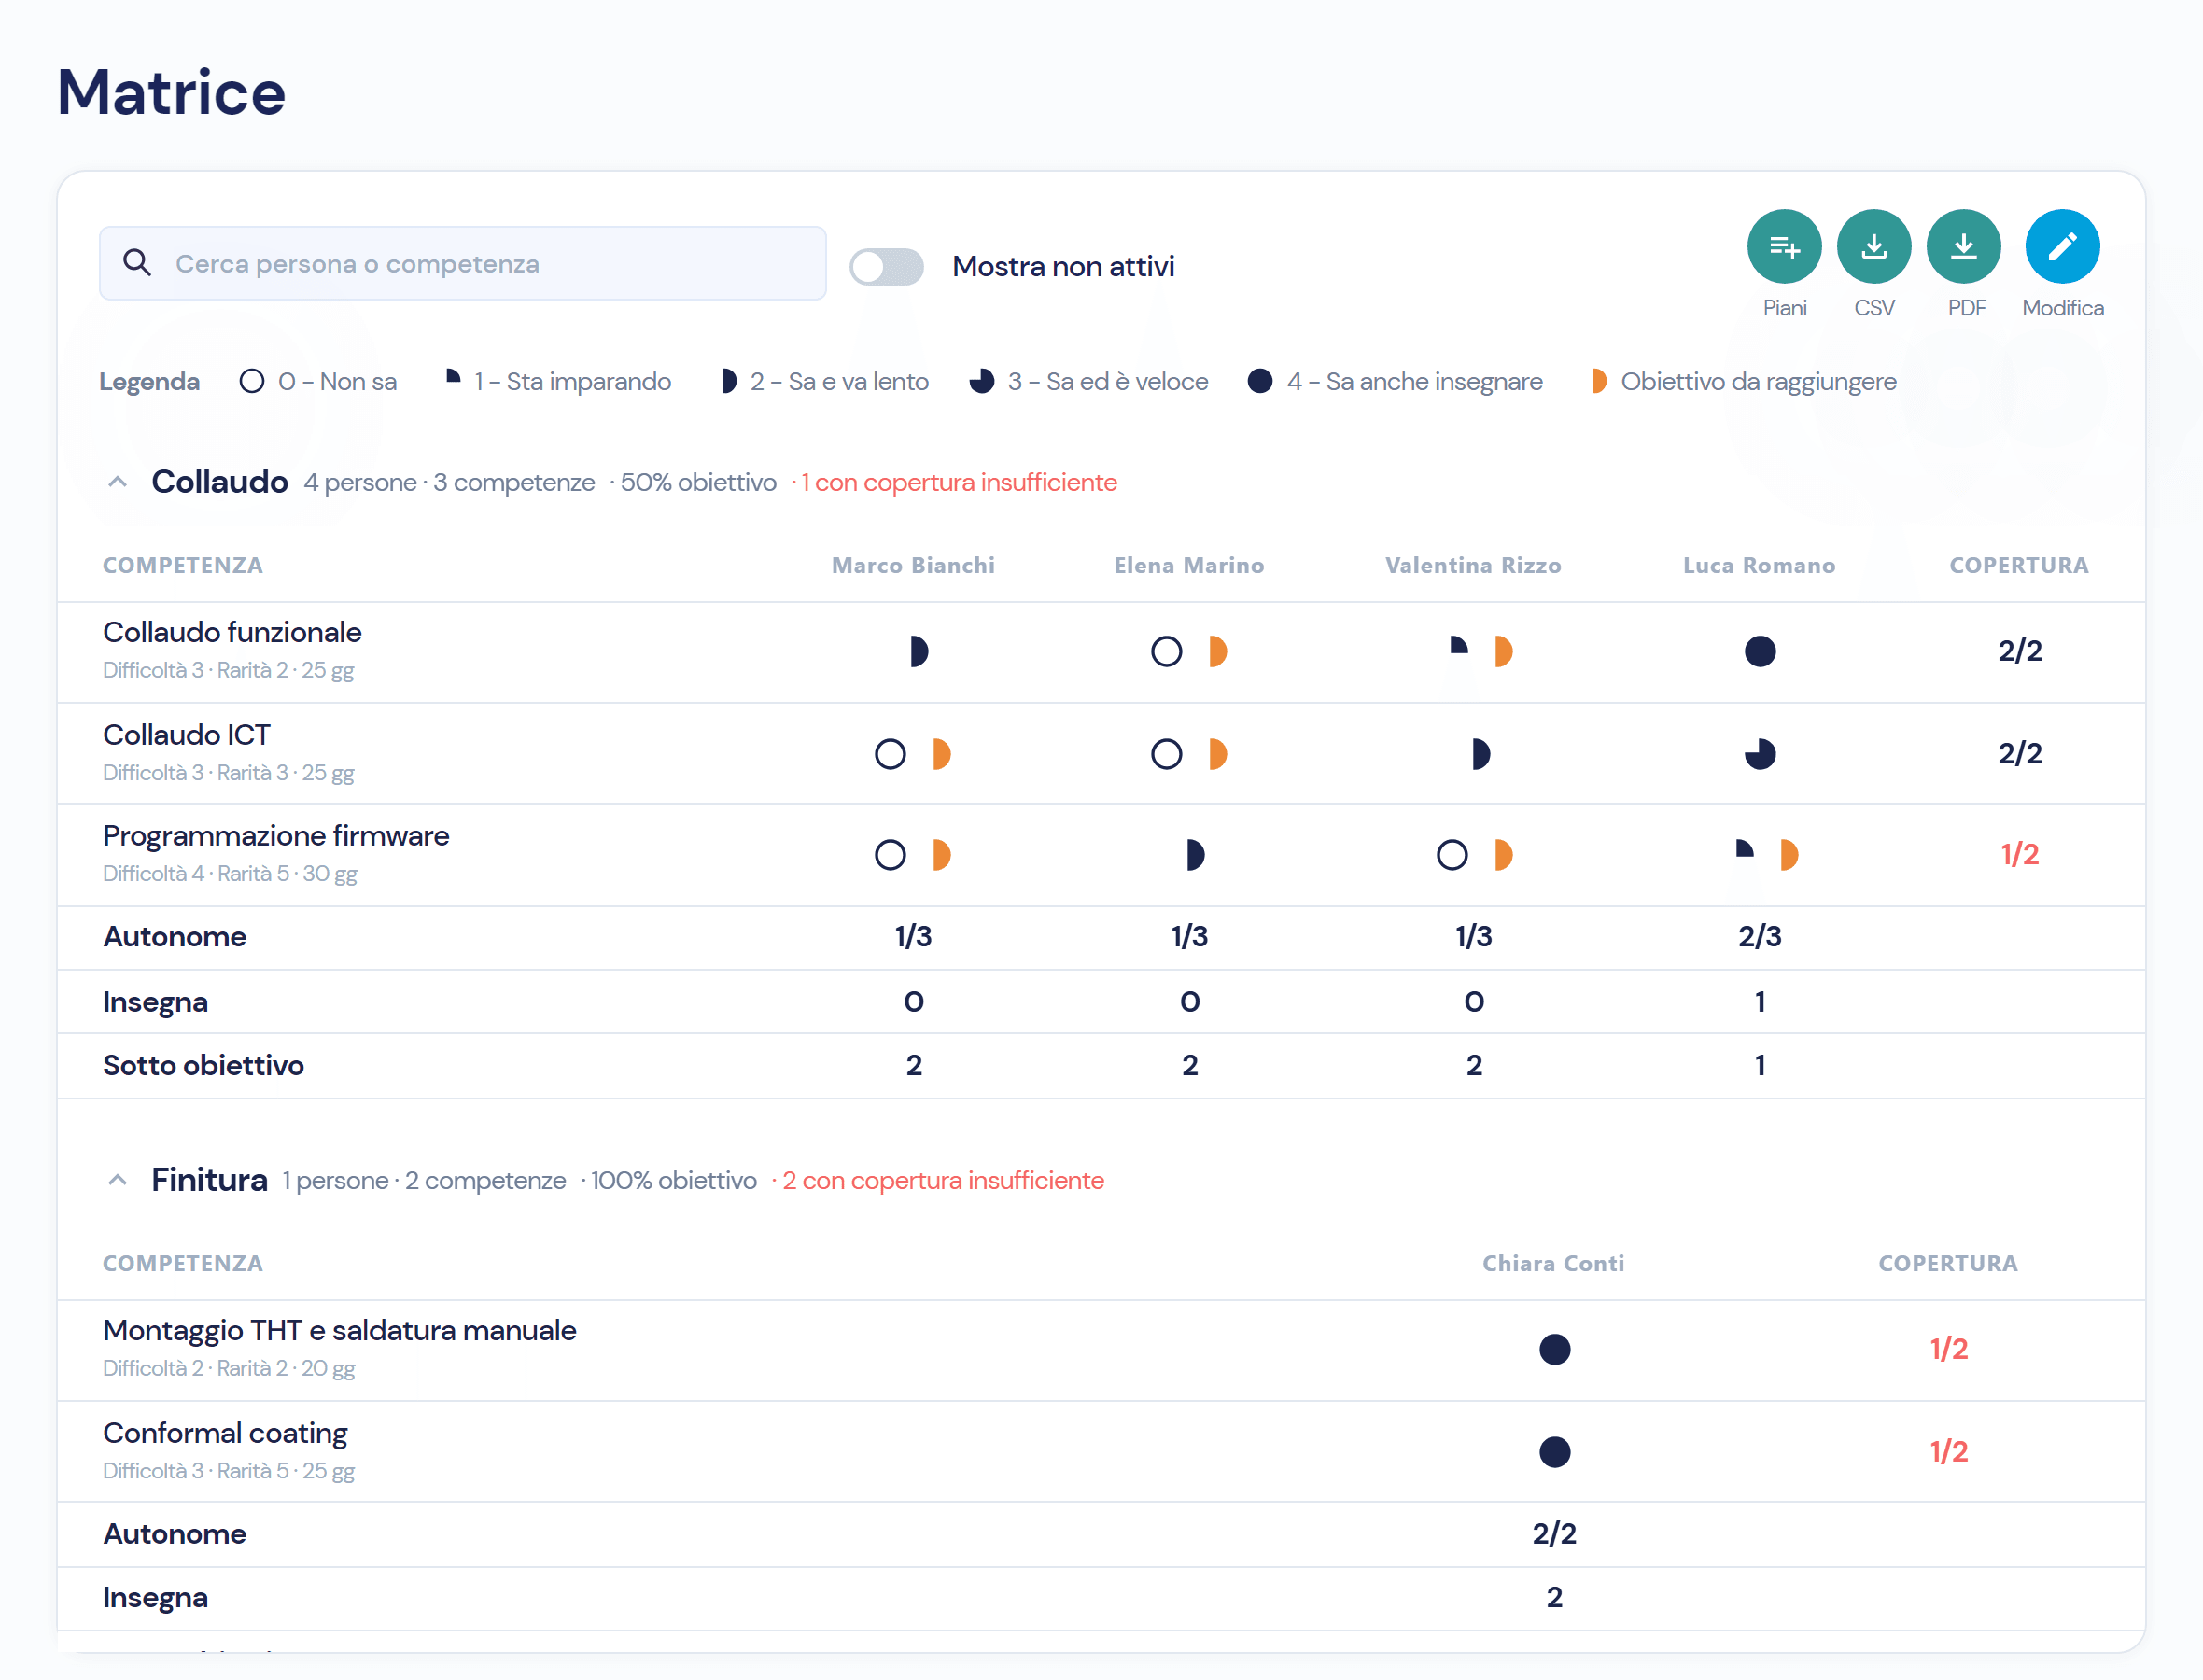Click '1 con copertura insufficiente' in Collaudo
The width and height of the screenshot is (2203, 1680).
pyautogui.click(x=958, y=482)
